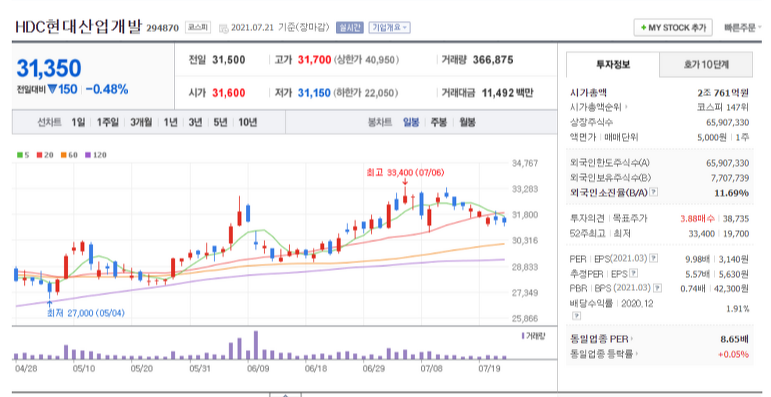This screenshot has width=771, height=397.
Task: Click the 전일 value 31,500
Action: point(229,60)
